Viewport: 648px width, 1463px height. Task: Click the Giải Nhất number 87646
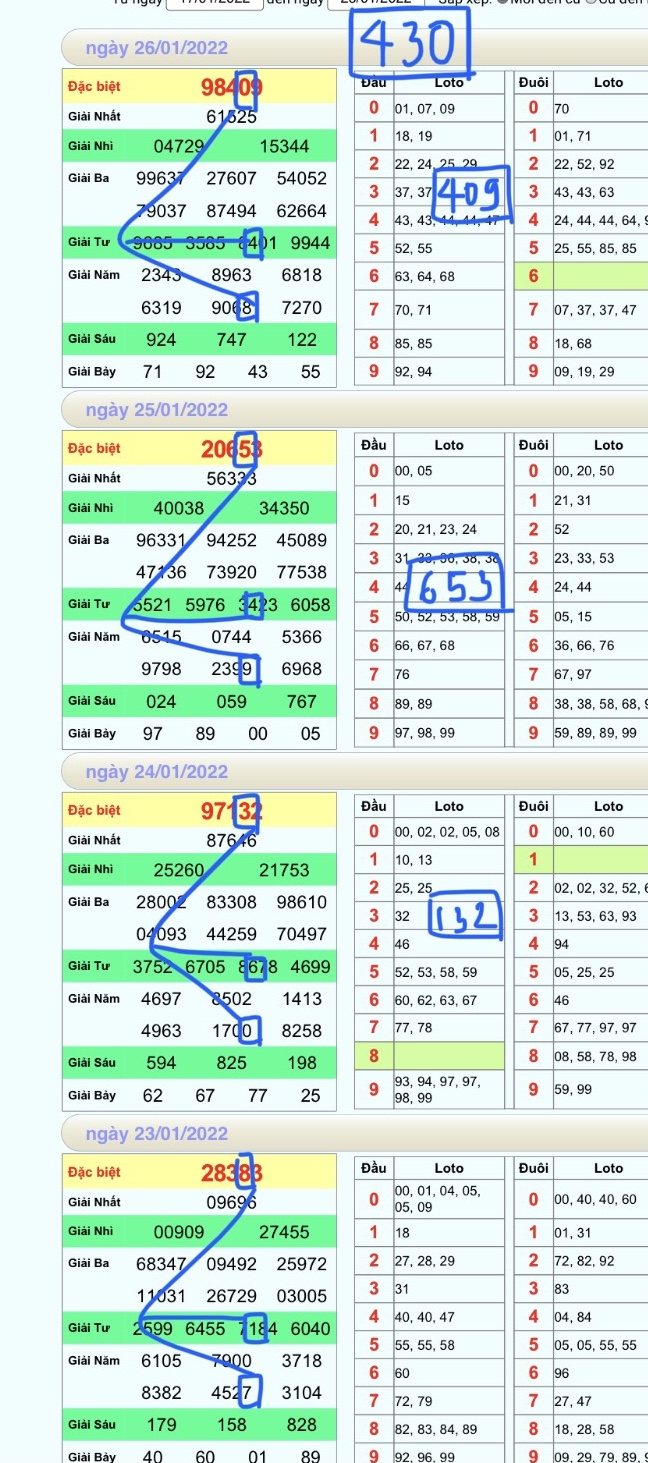point(231,839)
